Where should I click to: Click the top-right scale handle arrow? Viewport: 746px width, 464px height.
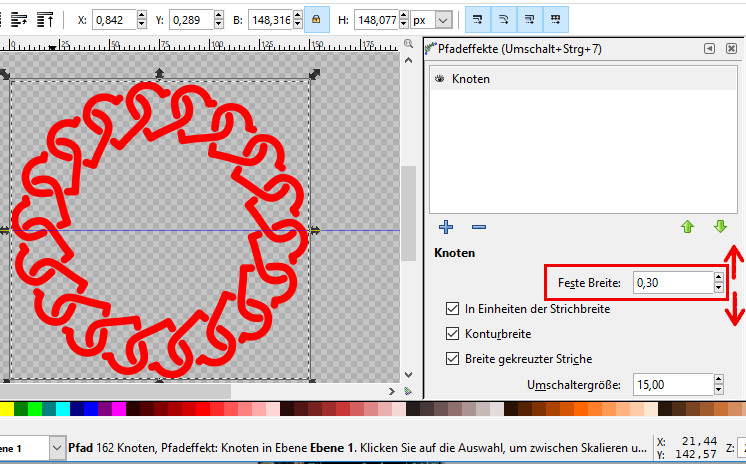point(314,74)
